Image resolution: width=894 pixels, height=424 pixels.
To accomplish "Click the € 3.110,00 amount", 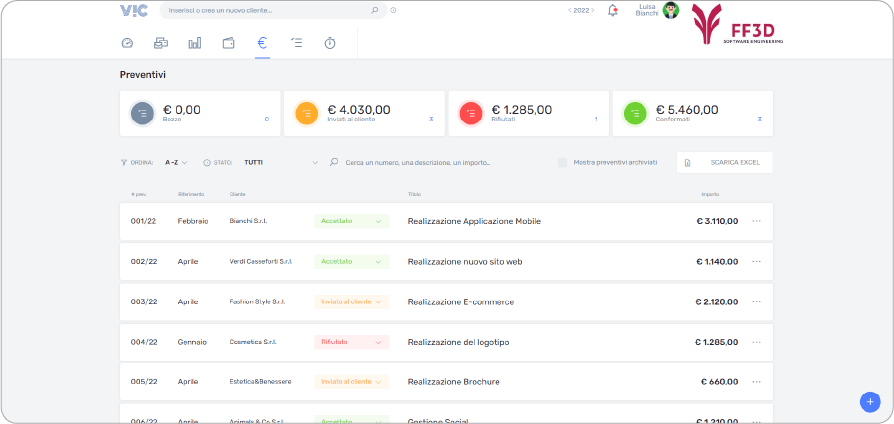I will coord(717,221).
